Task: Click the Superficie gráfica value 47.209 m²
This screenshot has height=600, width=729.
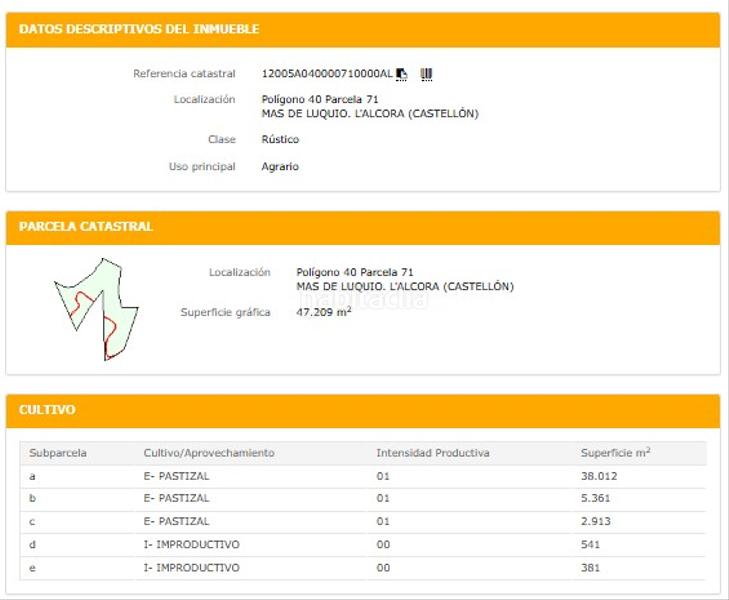Action: (x=323, y=312)
